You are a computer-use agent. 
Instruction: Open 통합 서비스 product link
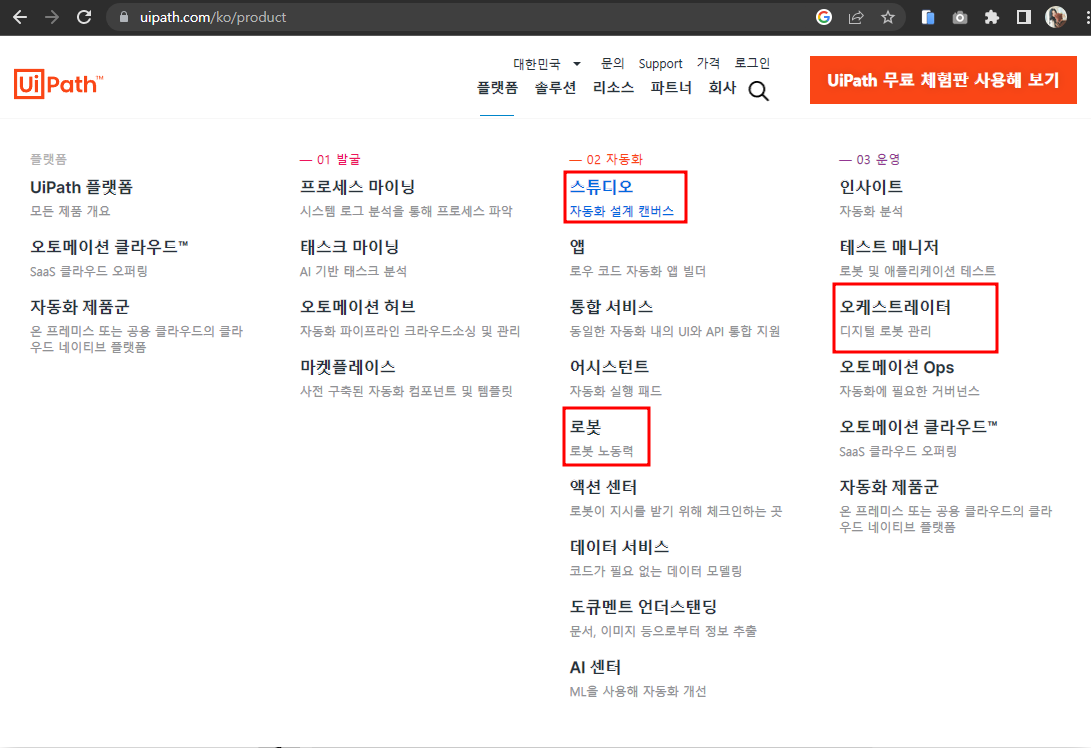coord(611,307)
